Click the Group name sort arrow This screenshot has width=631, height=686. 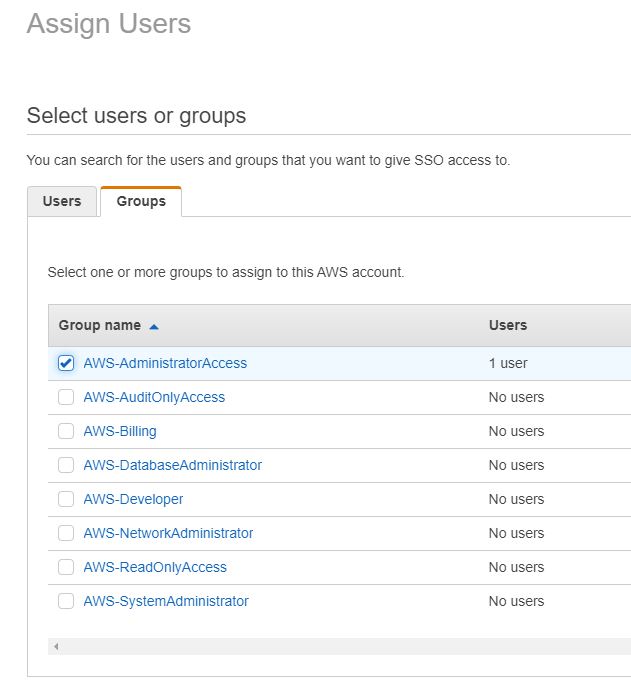tap(154, 326)
